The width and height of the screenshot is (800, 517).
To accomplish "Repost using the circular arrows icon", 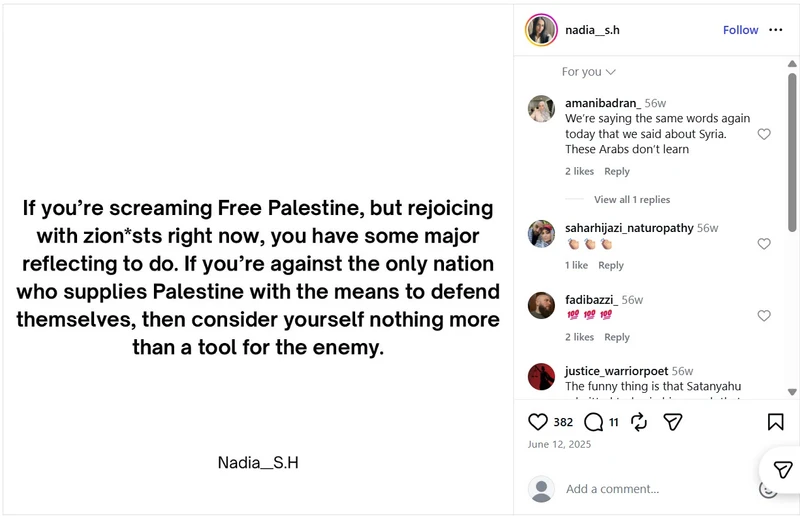I will click(639, 422).
